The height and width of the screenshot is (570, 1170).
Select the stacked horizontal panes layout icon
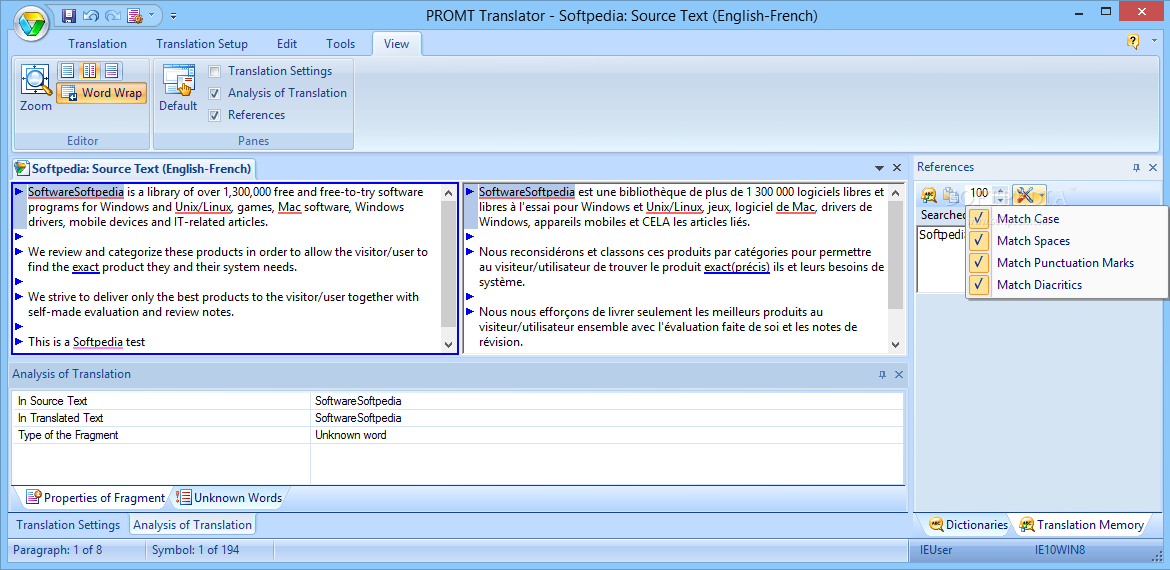pos(111,71)
